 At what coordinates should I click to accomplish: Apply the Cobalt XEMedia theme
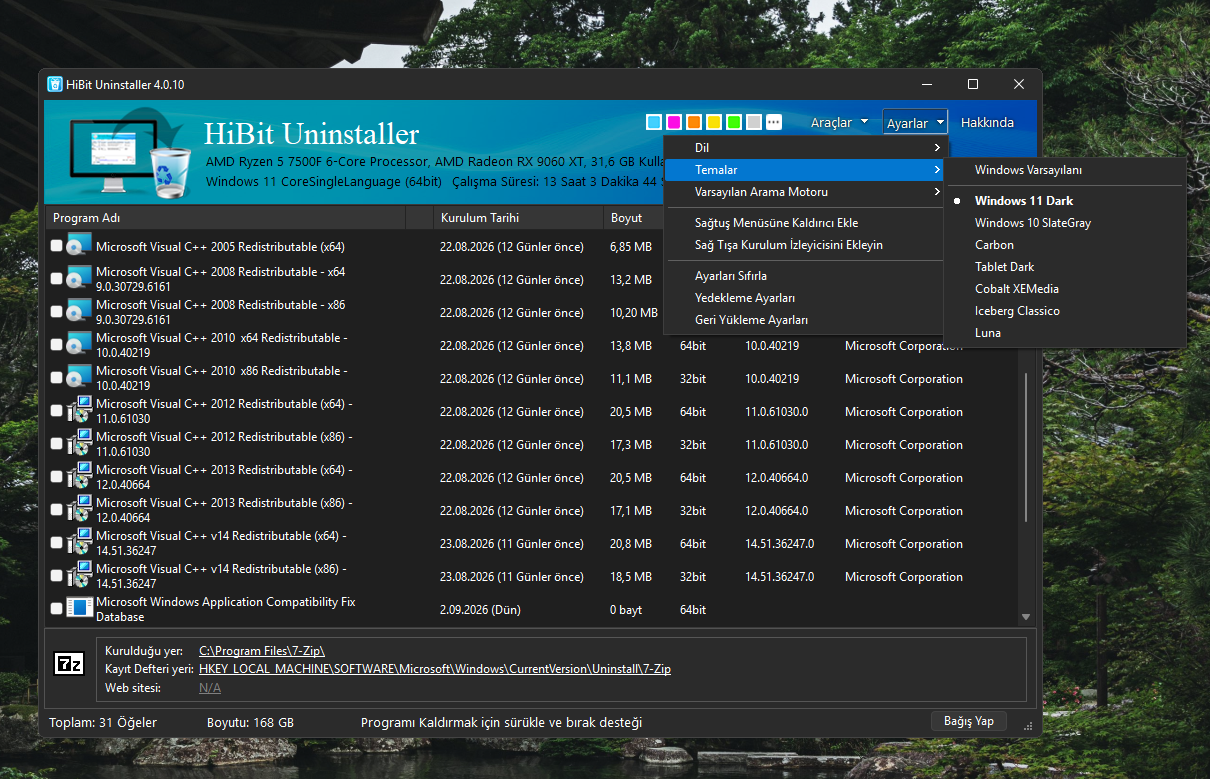[x=1065, y=289]
